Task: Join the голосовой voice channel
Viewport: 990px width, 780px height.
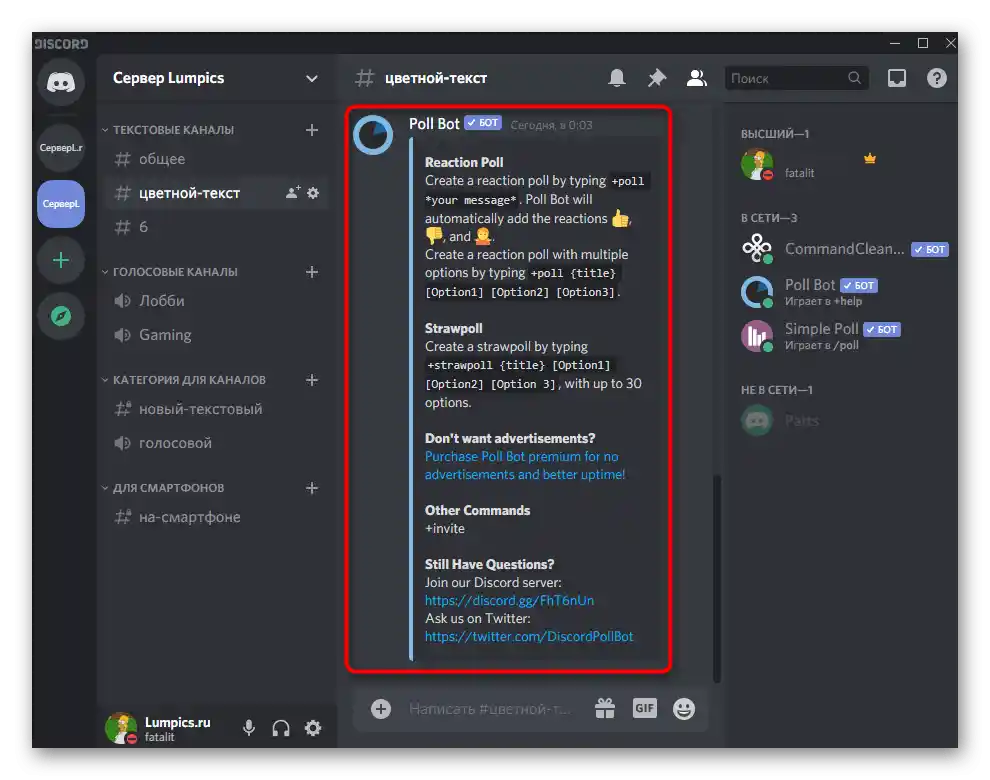Action: (x=215, y=443)
